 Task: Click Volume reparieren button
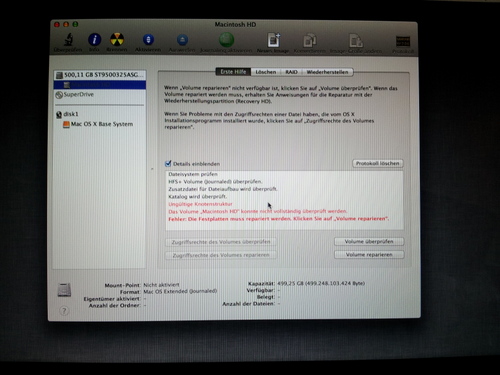[x=369, y=255]
